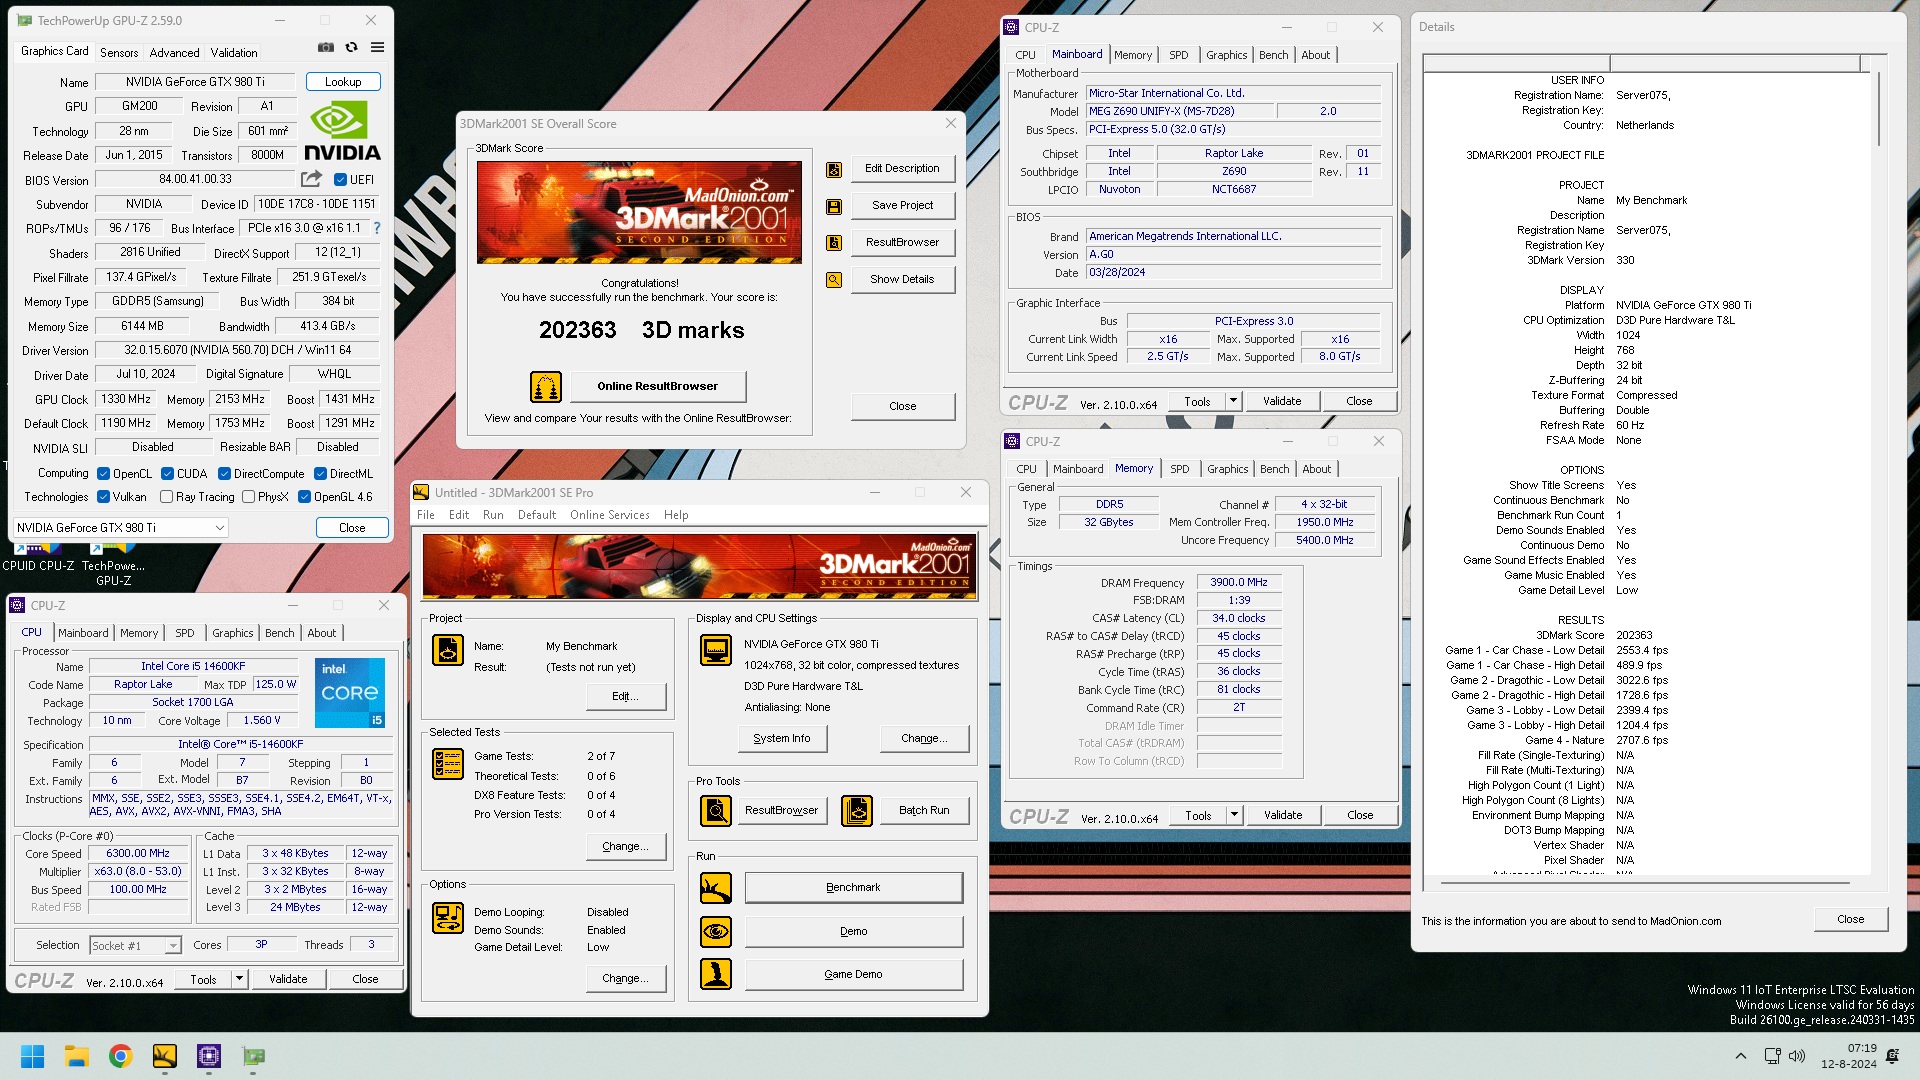This screenshot has height=1080, width=1920.
Task: Click the GPU-Z taskbar icon
Action: 254,1056
